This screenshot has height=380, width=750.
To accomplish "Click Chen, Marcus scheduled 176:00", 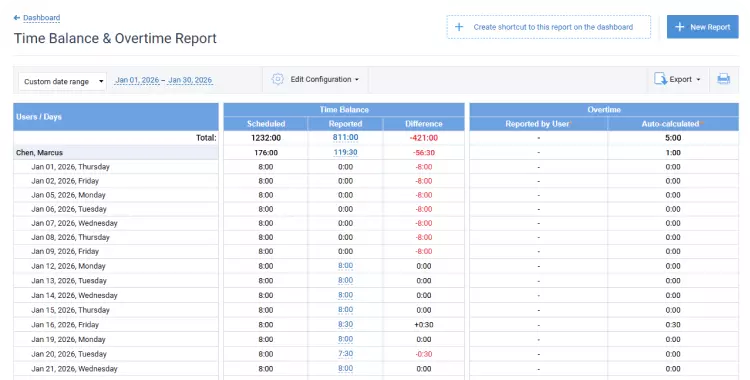I will tap(266, 153).
